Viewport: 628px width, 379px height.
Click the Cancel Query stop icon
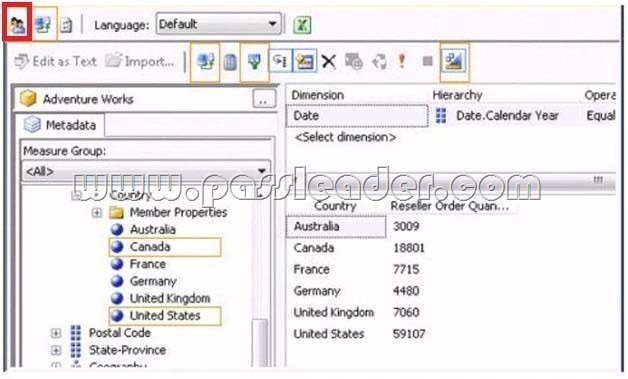click(427, 61)
